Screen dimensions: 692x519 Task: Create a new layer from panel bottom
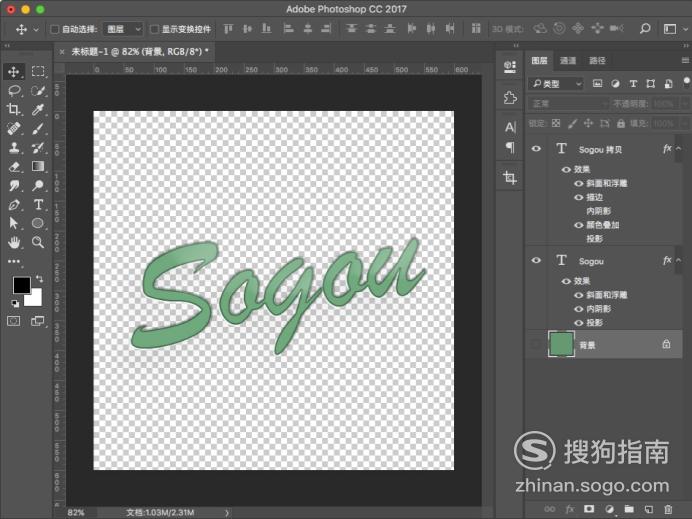[x=649, y=509]
